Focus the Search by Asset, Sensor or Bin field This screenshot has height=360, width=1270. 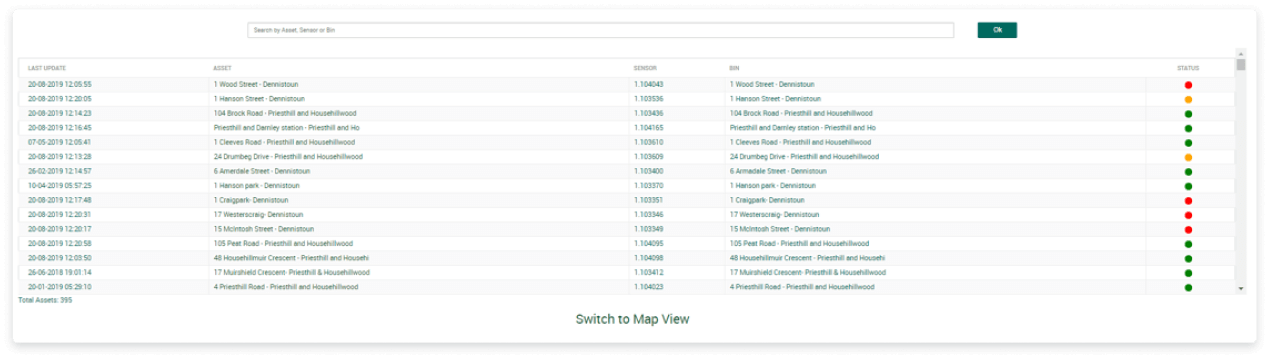tap(600, 30)
